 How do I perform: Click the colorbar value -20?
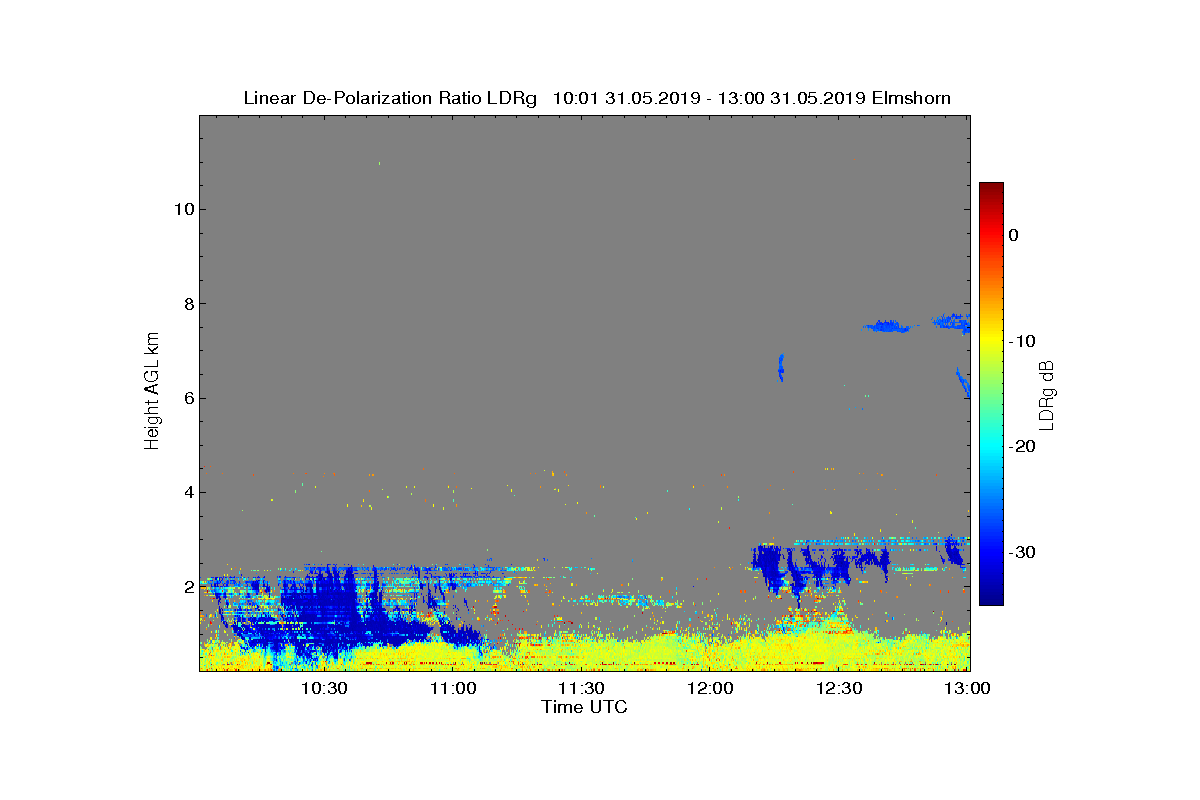point(1021,446)
